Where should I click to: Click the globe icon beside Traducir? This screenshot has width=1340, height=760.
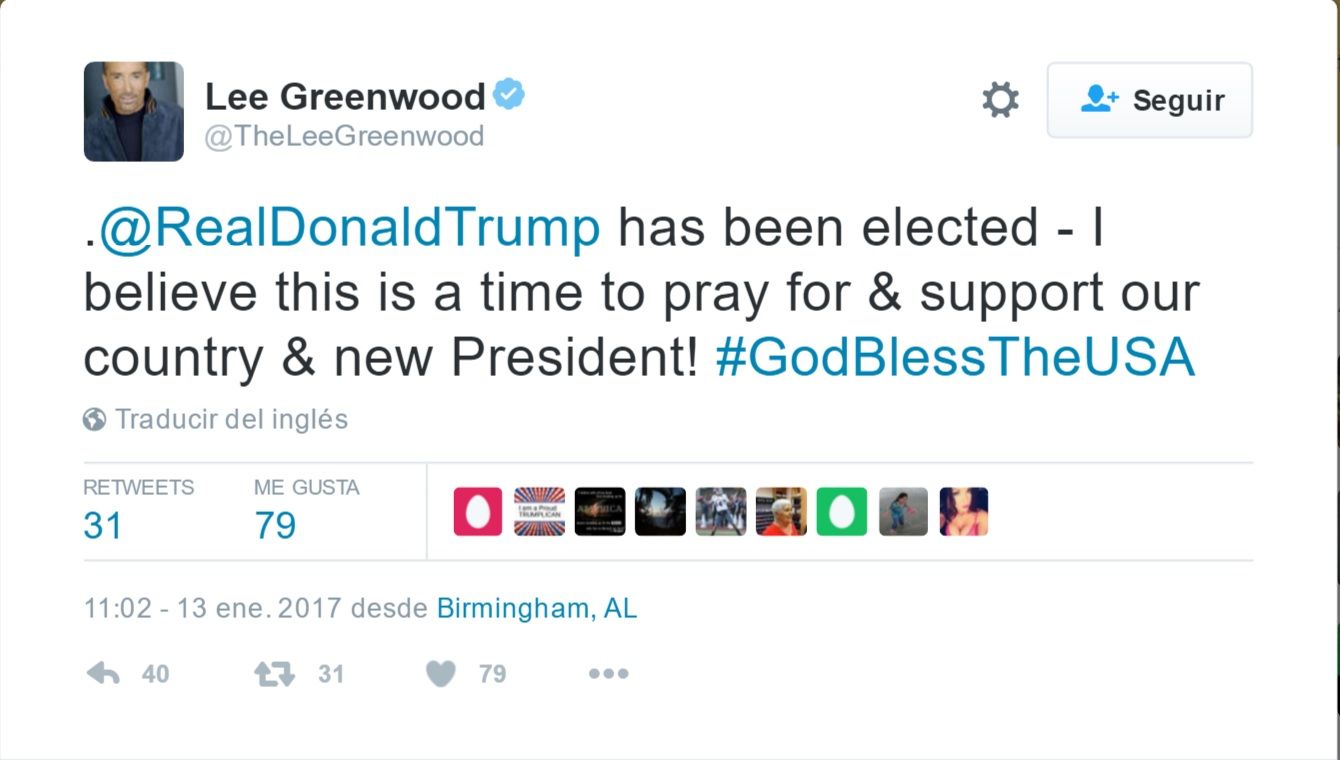point(95,419)
